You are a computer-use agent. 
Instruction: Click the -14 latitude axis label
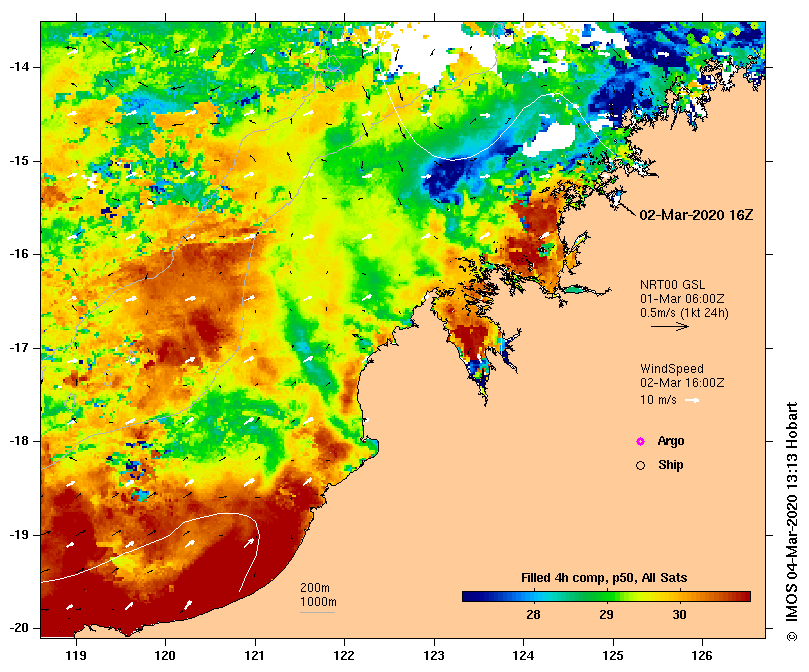(x=19, y=67)
